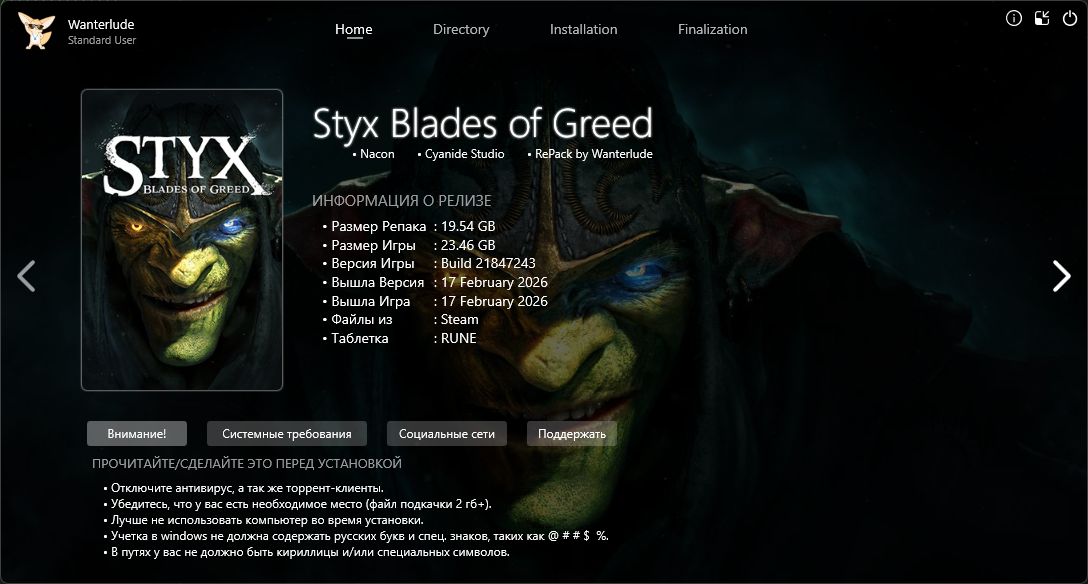Switch to the Home tab
This screenshot has height=584, width=1088.
pos(354,29)
